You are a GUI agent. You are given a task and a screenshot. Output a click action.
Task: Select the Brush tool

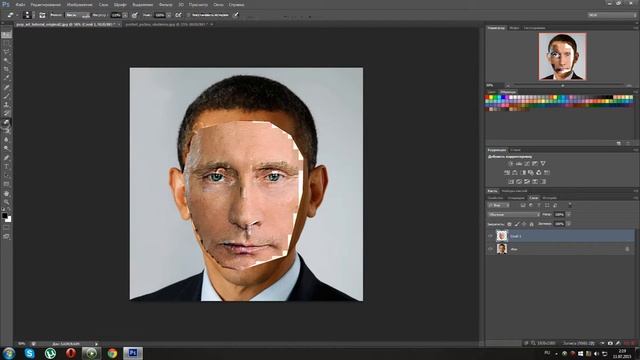point(7,96)
